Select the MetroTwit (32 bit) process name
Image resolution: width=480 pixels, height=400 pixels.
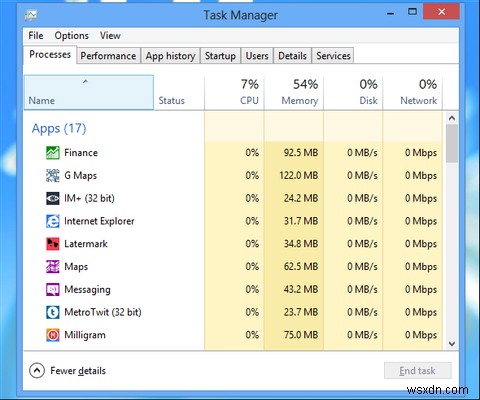103,312
